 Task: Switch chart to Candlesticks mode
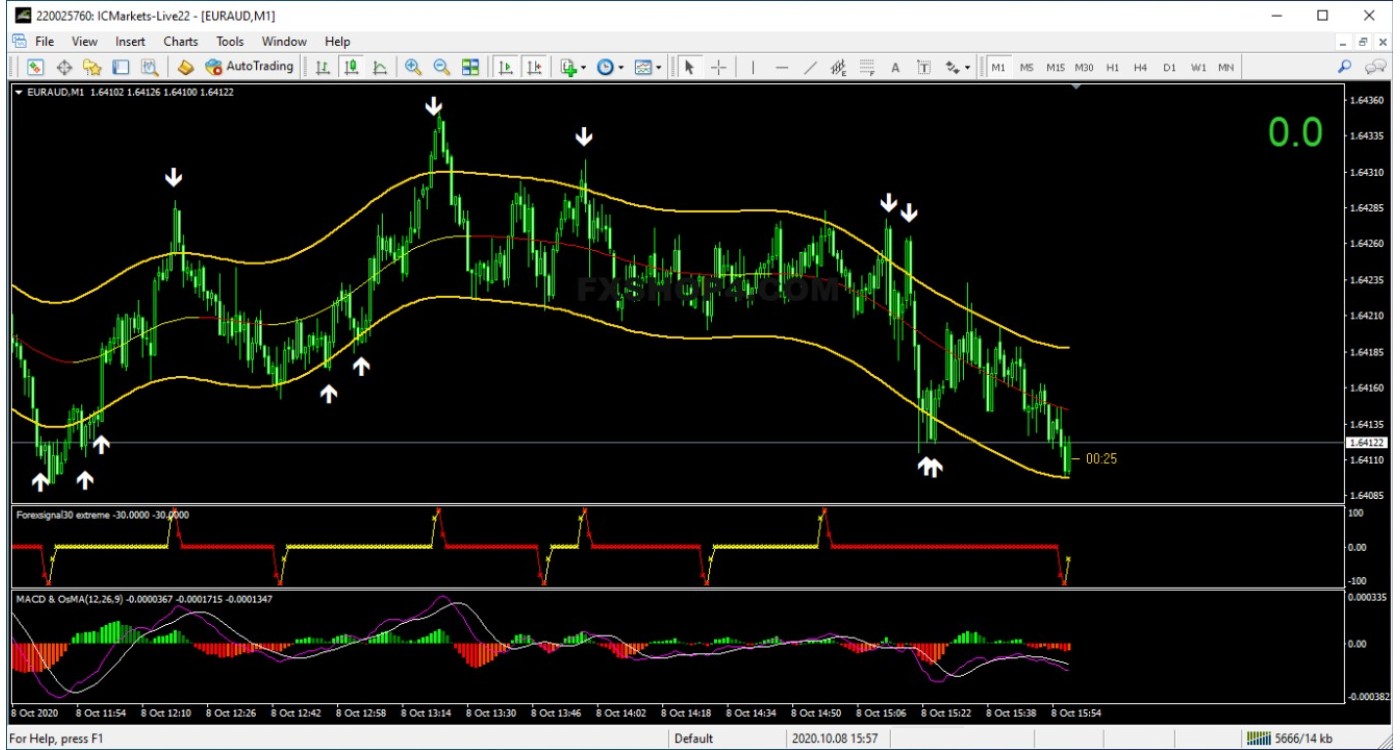point(351,67)
